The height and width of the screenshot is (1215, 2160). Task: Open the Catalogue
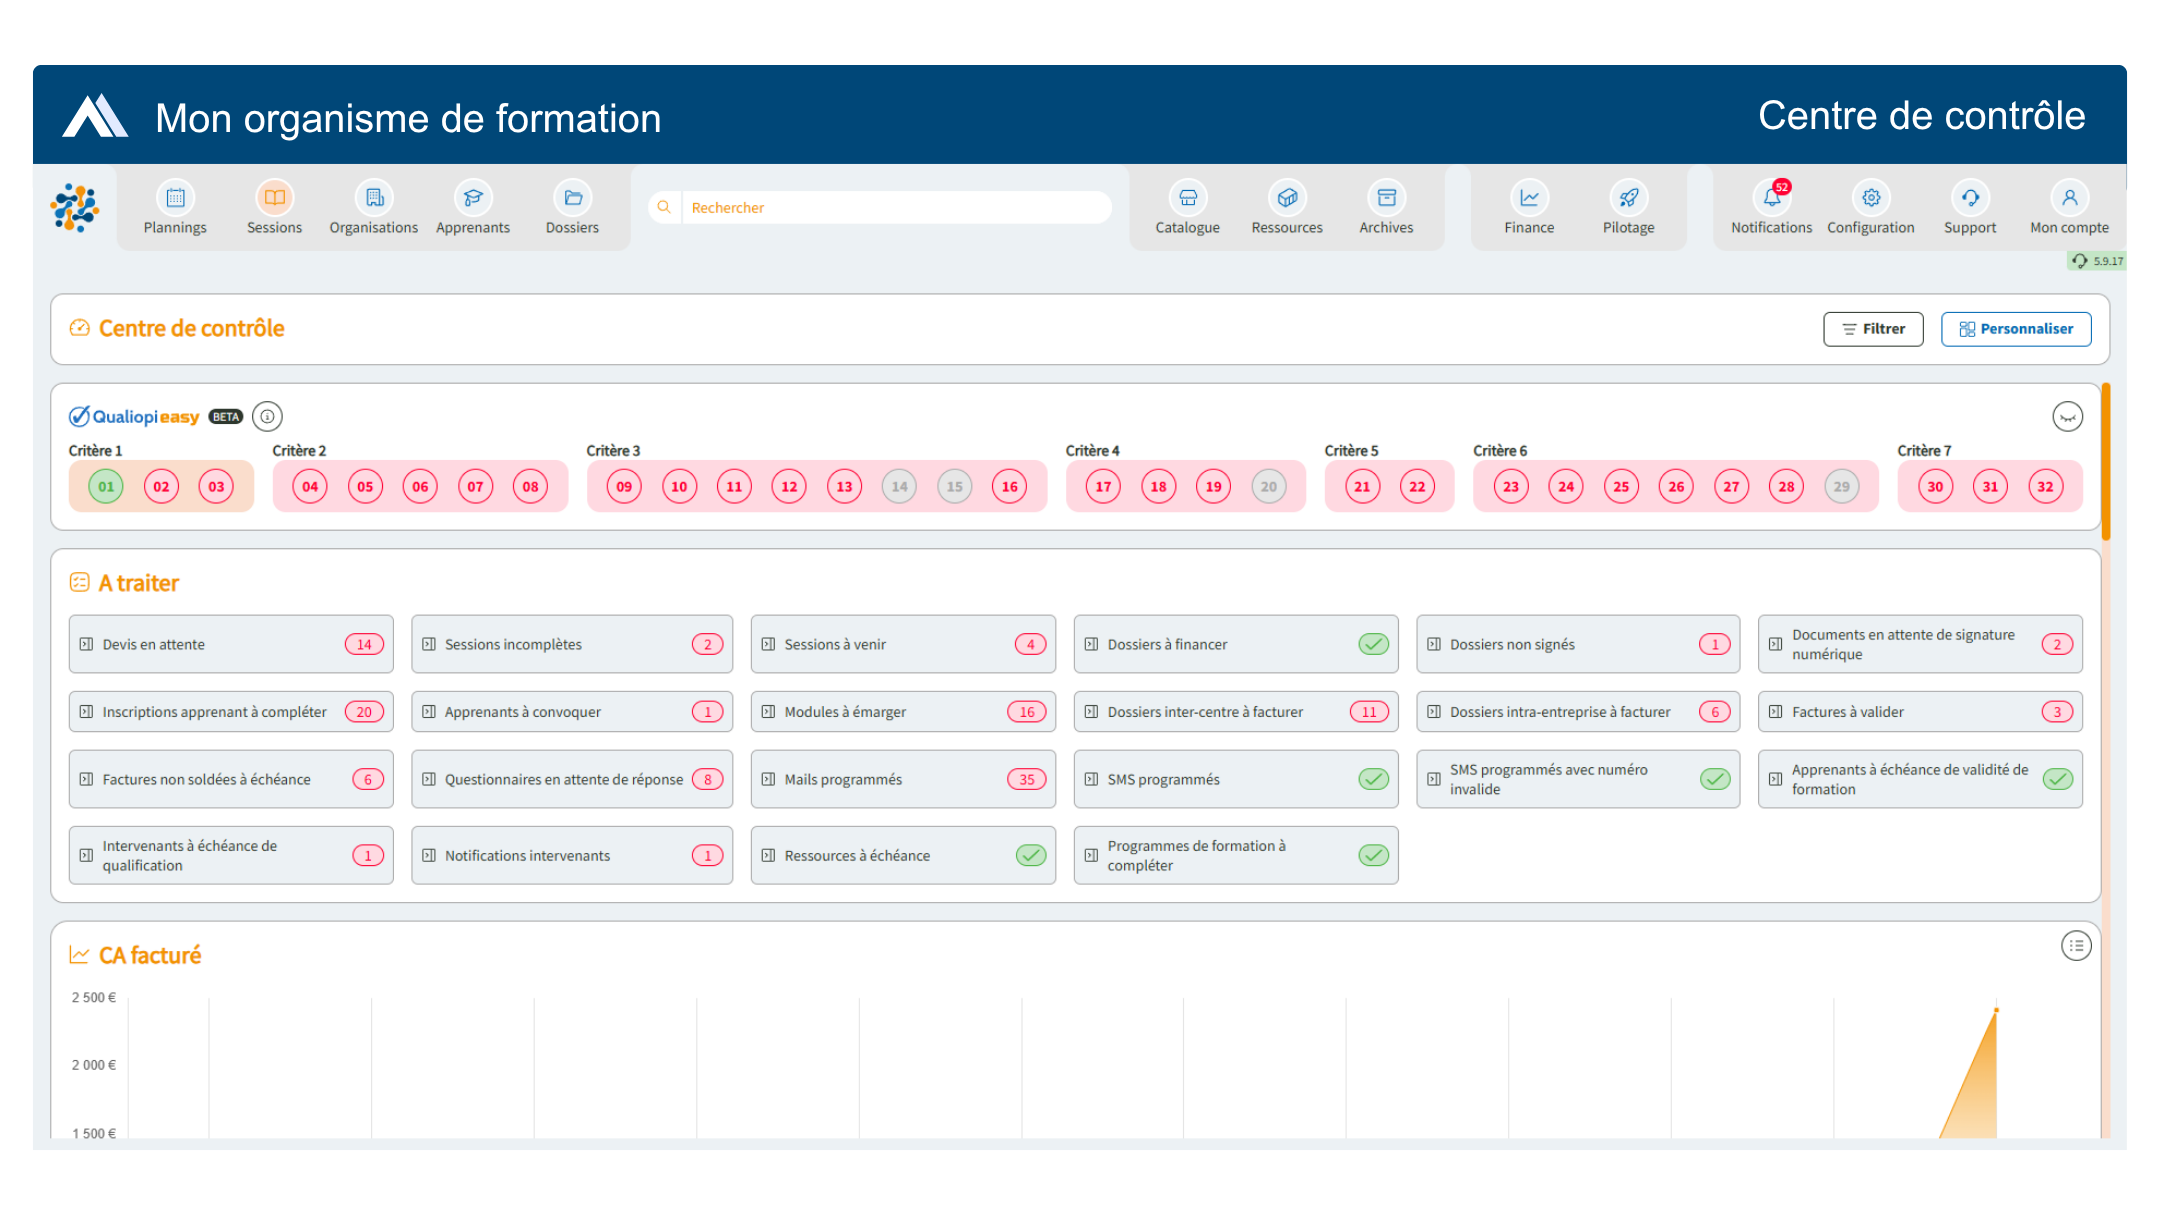[1187, 208]
